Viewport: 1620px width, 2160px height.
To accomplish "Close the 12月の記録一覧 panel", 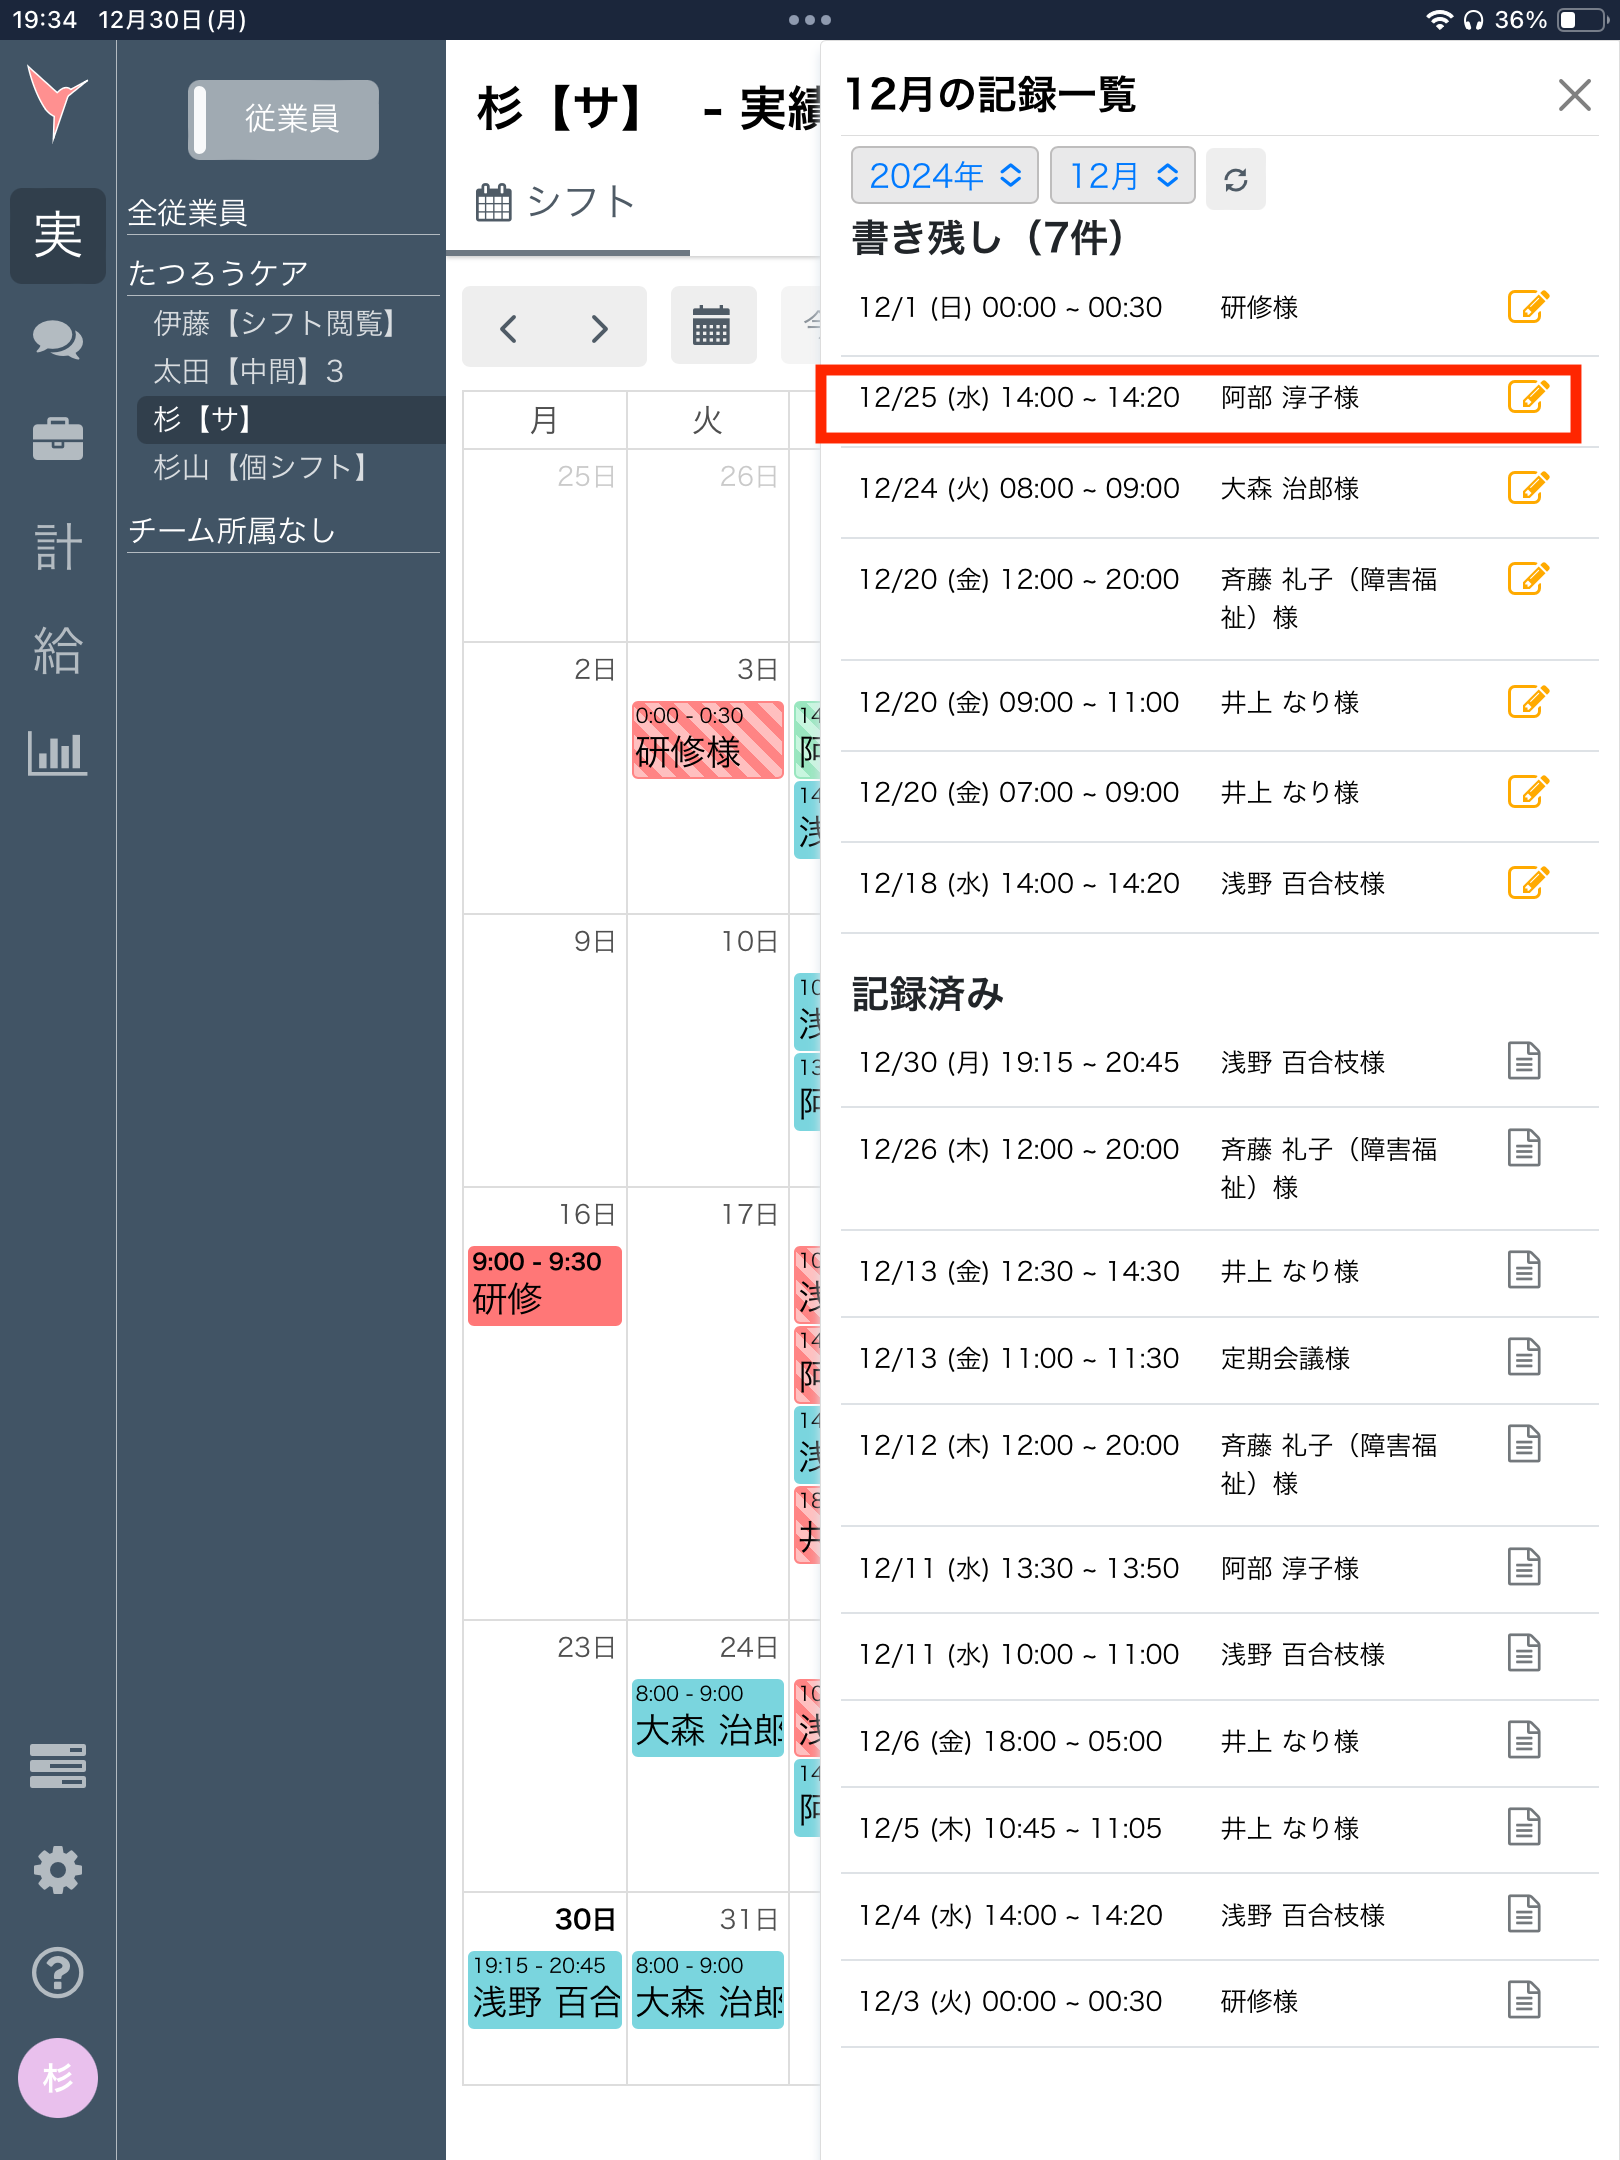I will tap(1574, 95).
